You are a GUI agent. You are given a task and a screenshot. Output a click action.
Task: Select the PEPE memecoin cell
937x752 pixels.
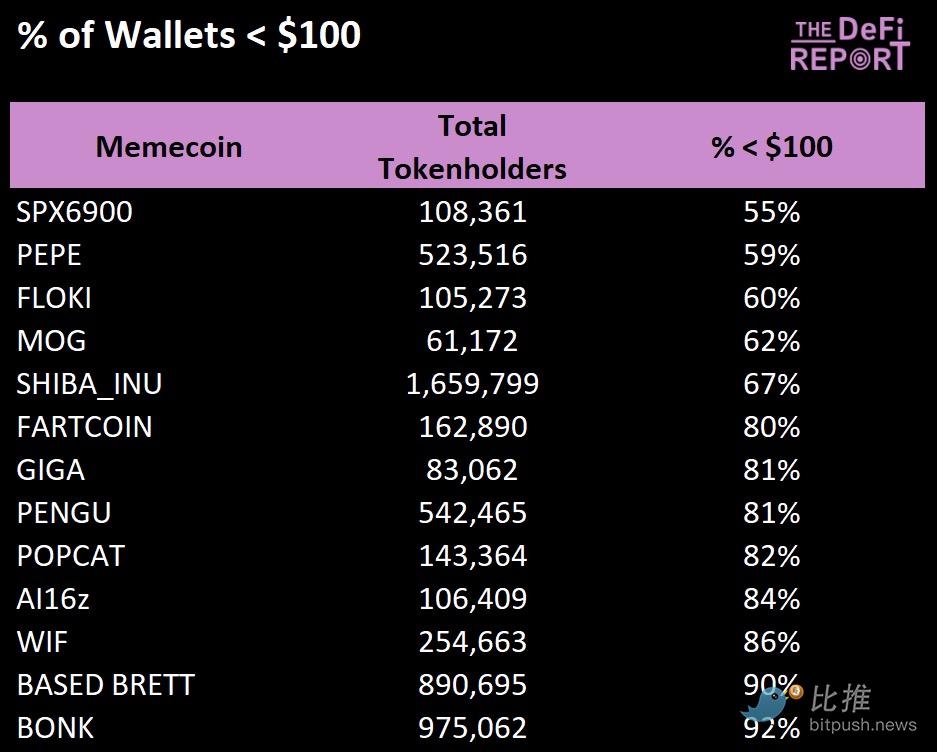click(x=49, y=255)
